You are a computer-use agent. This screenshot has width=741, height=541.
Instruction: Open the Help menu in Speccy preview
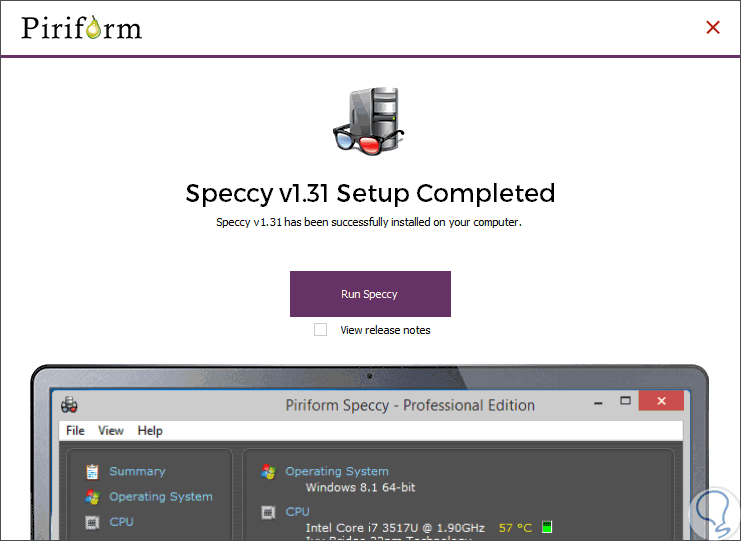point(150,430)
